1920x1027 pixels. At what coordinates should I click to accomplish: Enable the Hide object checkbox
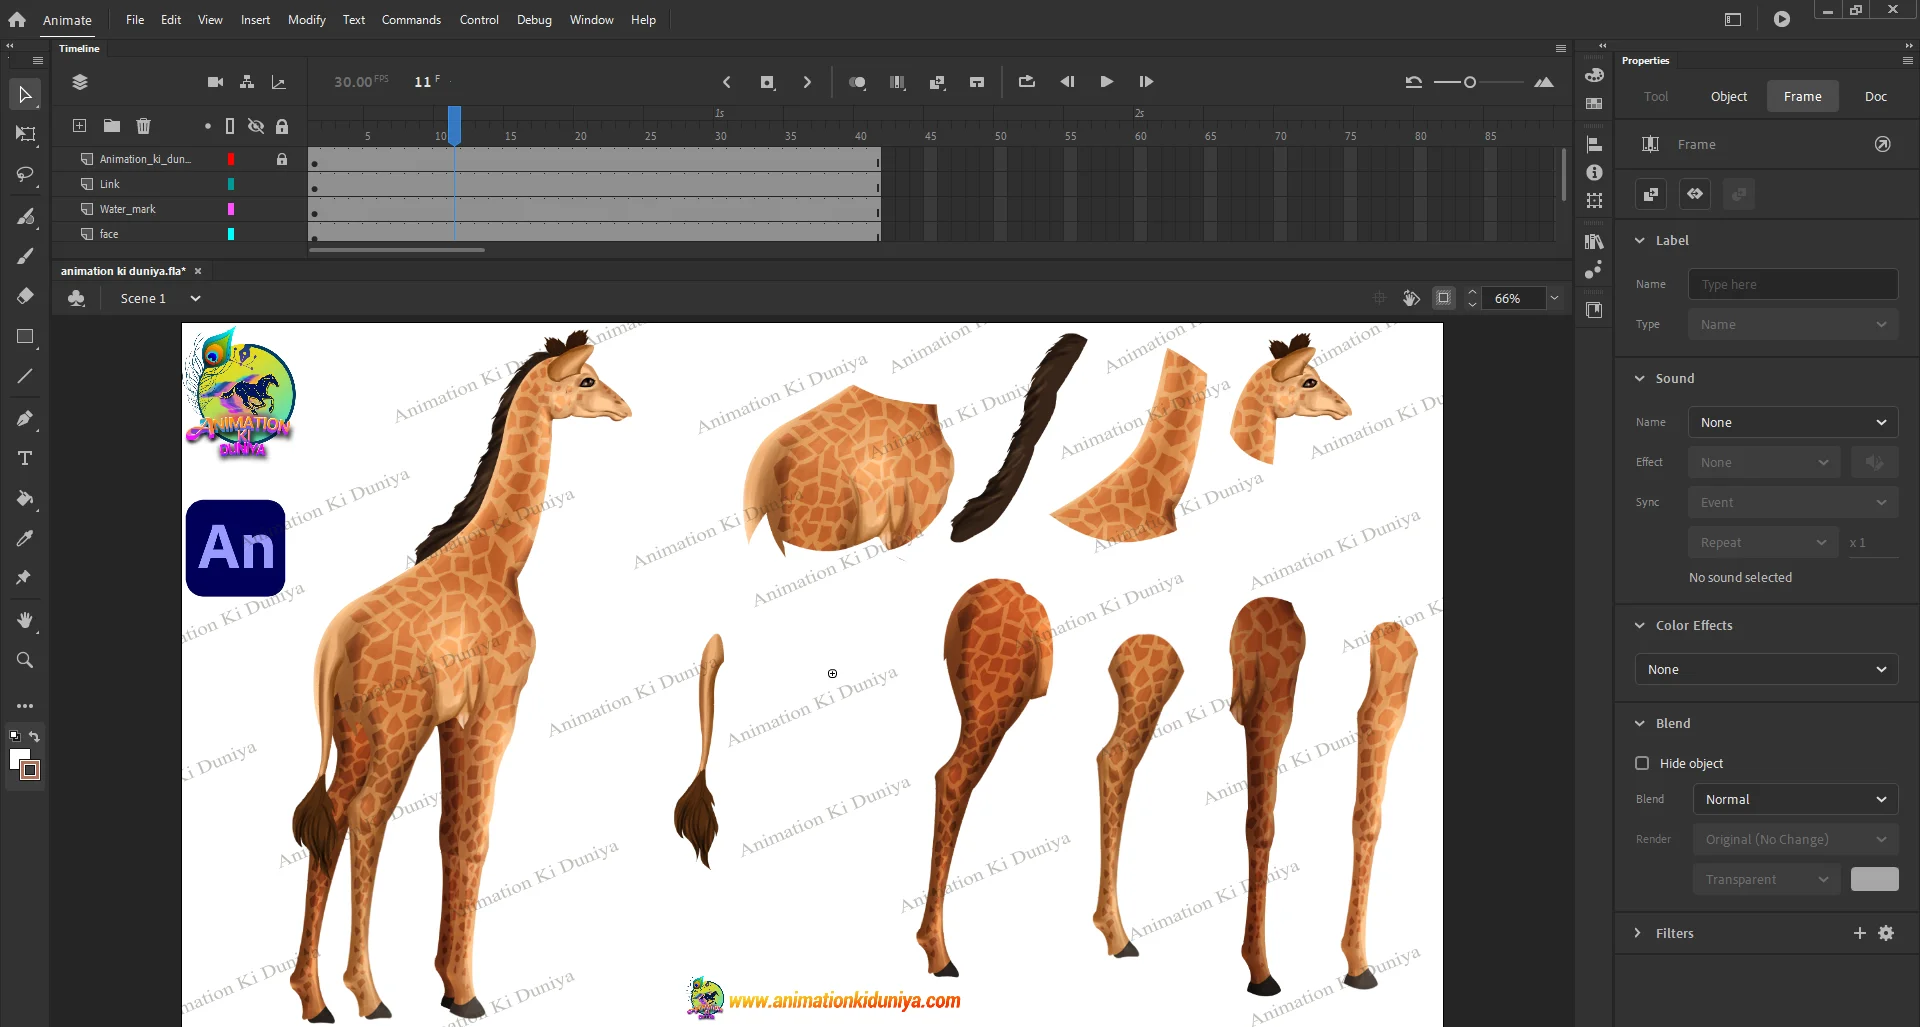[x=1642, y=763]
